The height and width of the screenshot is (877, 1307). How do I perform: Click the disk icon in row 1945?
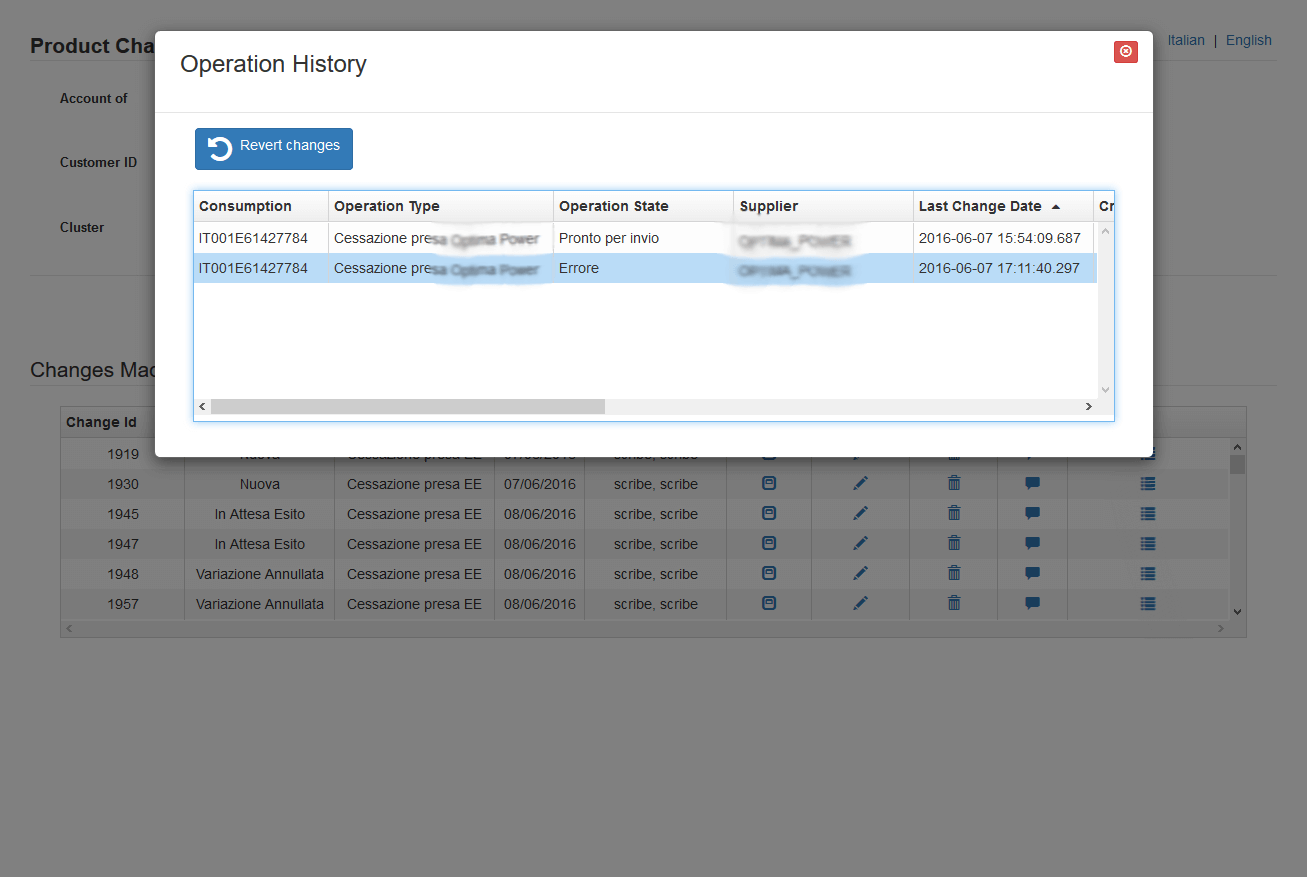[x=769, y=514]
